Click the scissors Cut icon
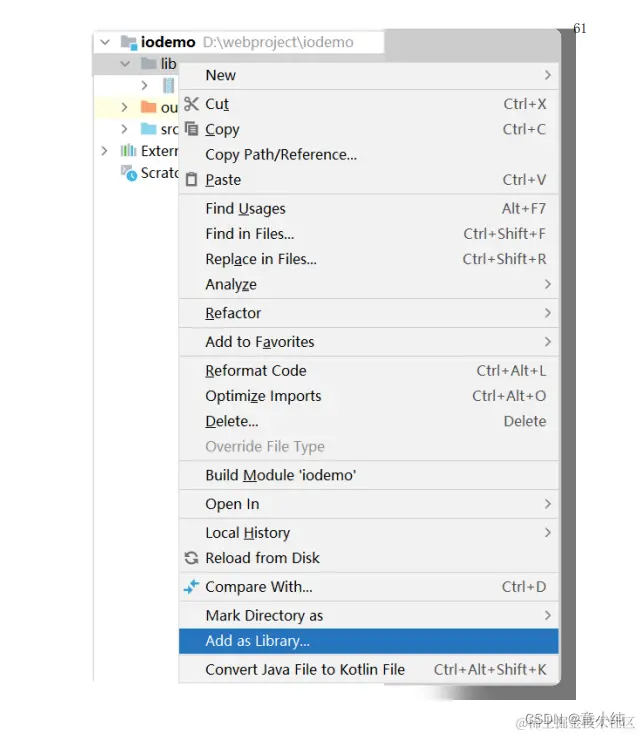640x735 pixels. pos(191,104)
